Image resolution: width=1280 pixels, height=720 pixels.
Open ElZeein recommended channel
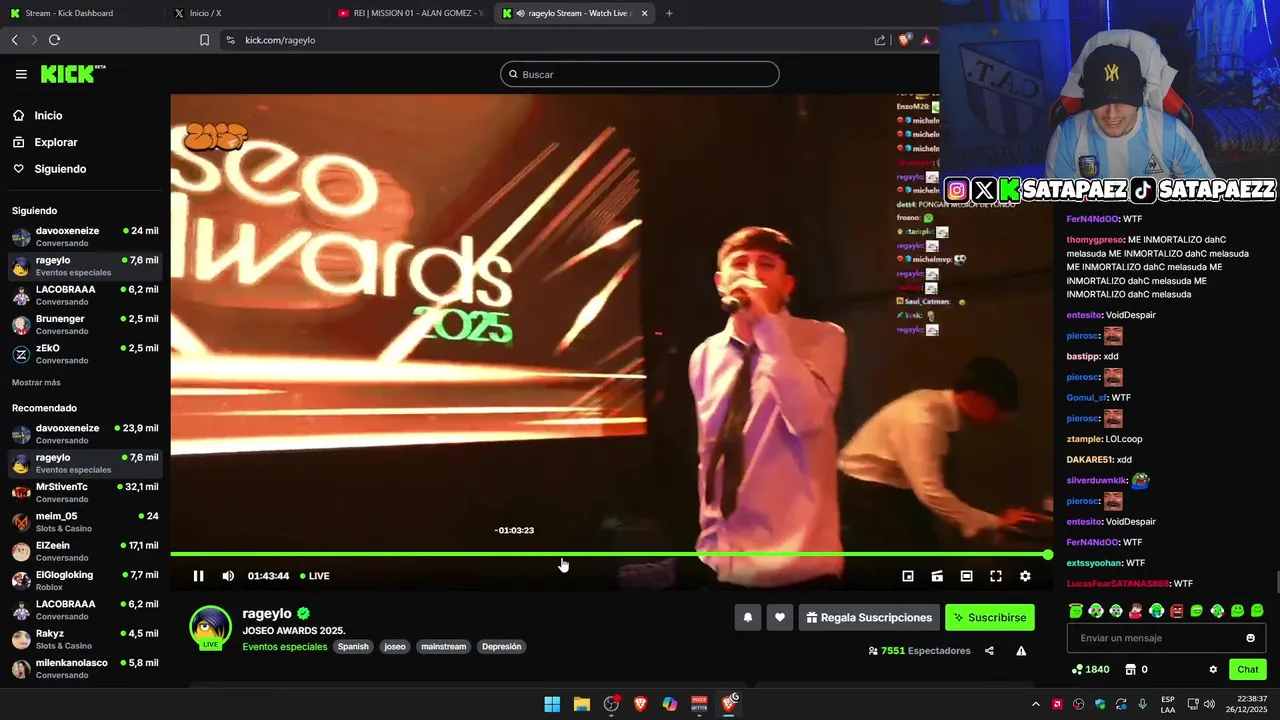coord(85,551)
